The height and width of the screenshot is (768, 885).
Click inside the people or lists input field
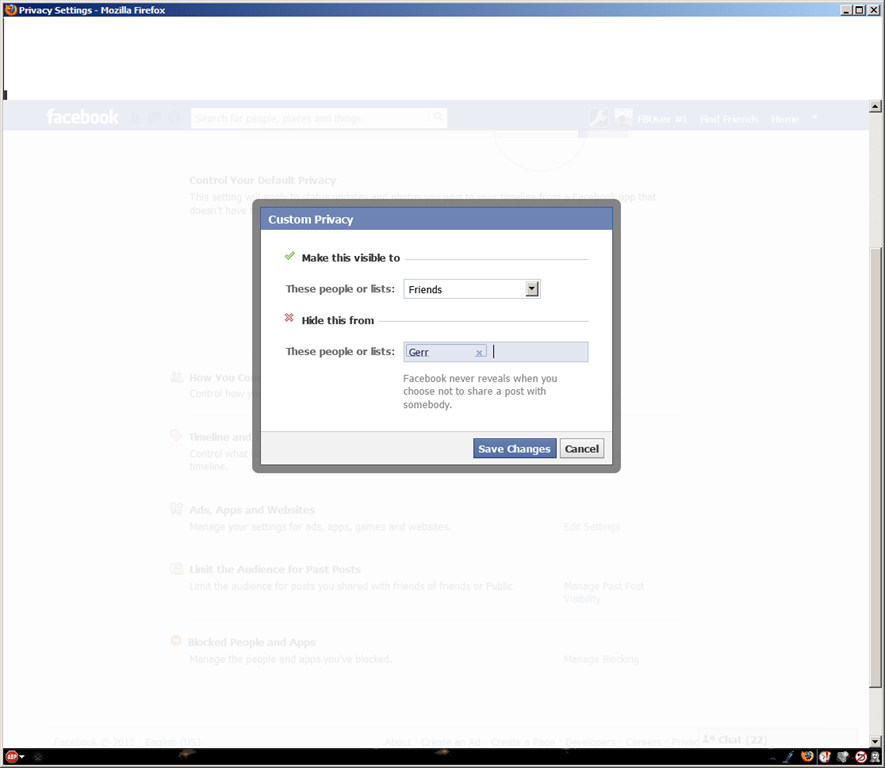coord(540,351)
